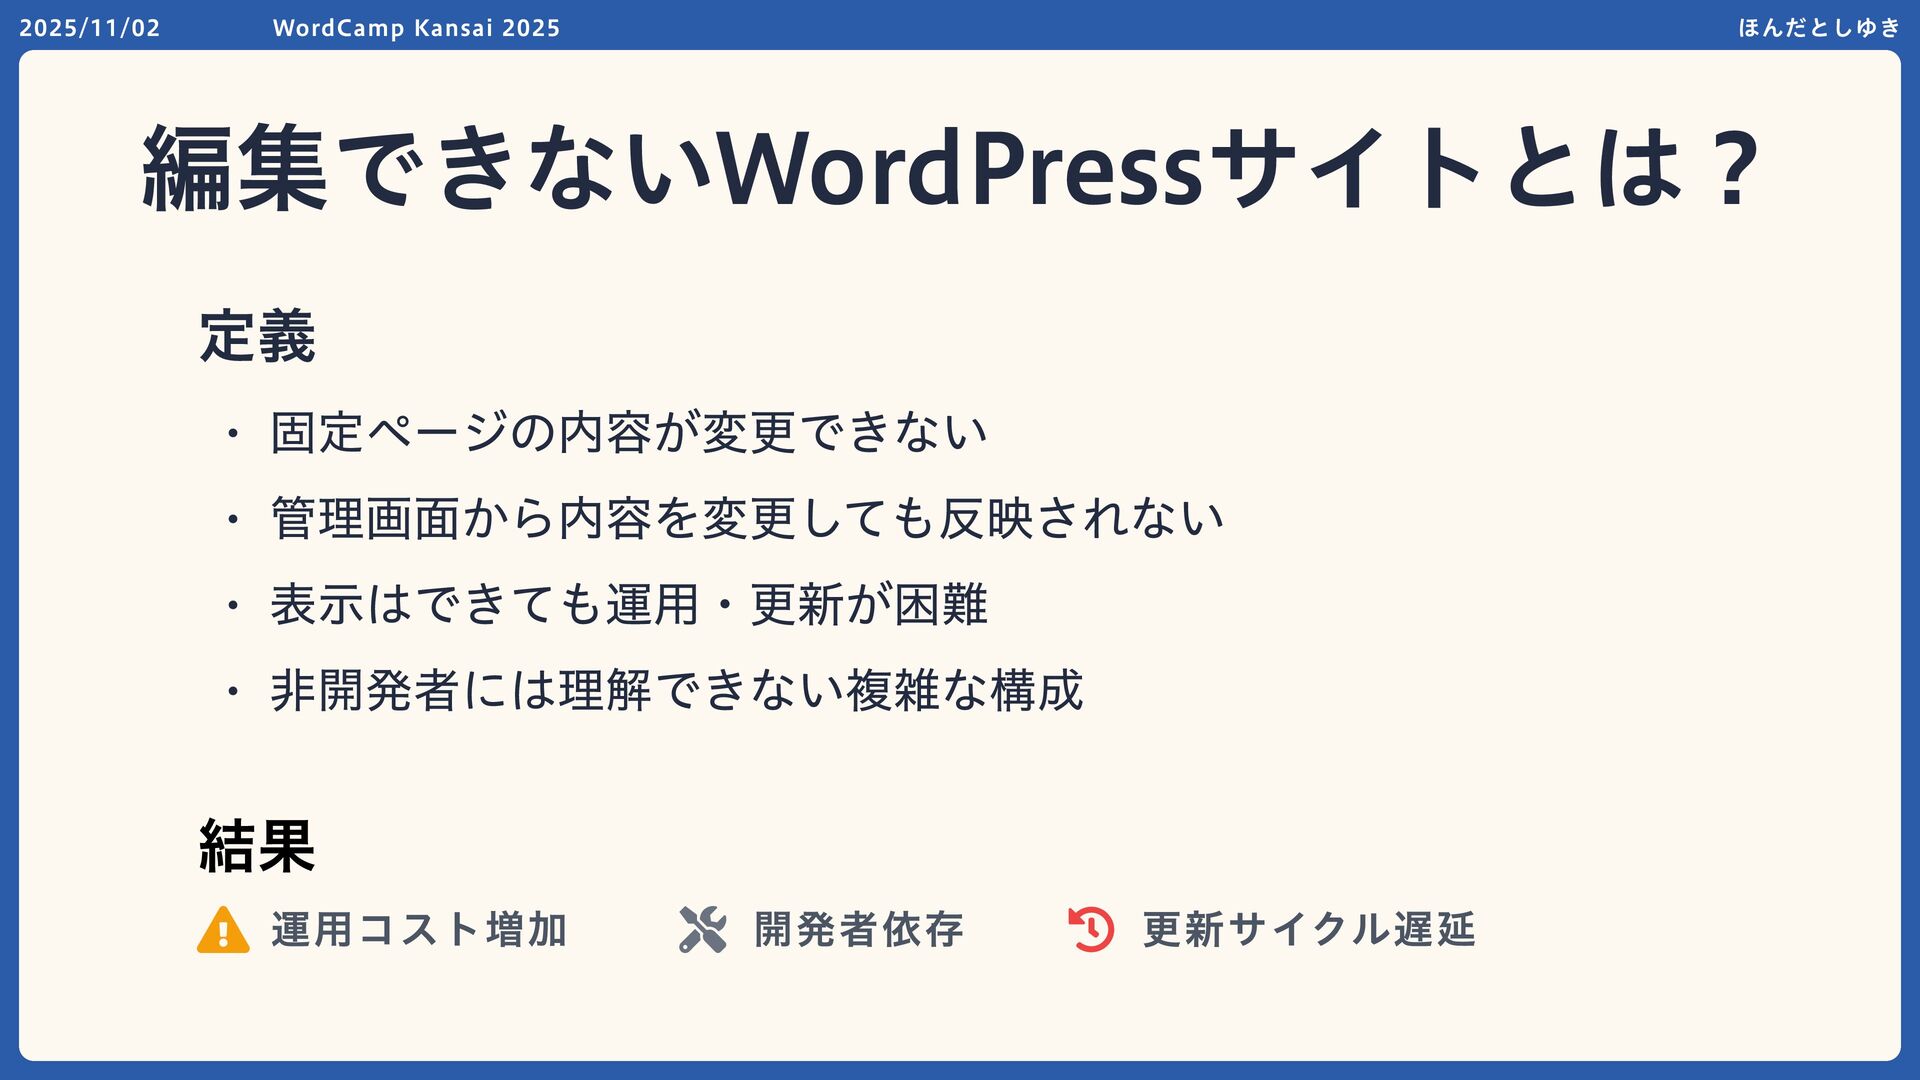Click the bullet 非開発者には理解できない複雑な構成
Image resolution: width=1920 pixels, height=1080 pixels.
[676, 691]
